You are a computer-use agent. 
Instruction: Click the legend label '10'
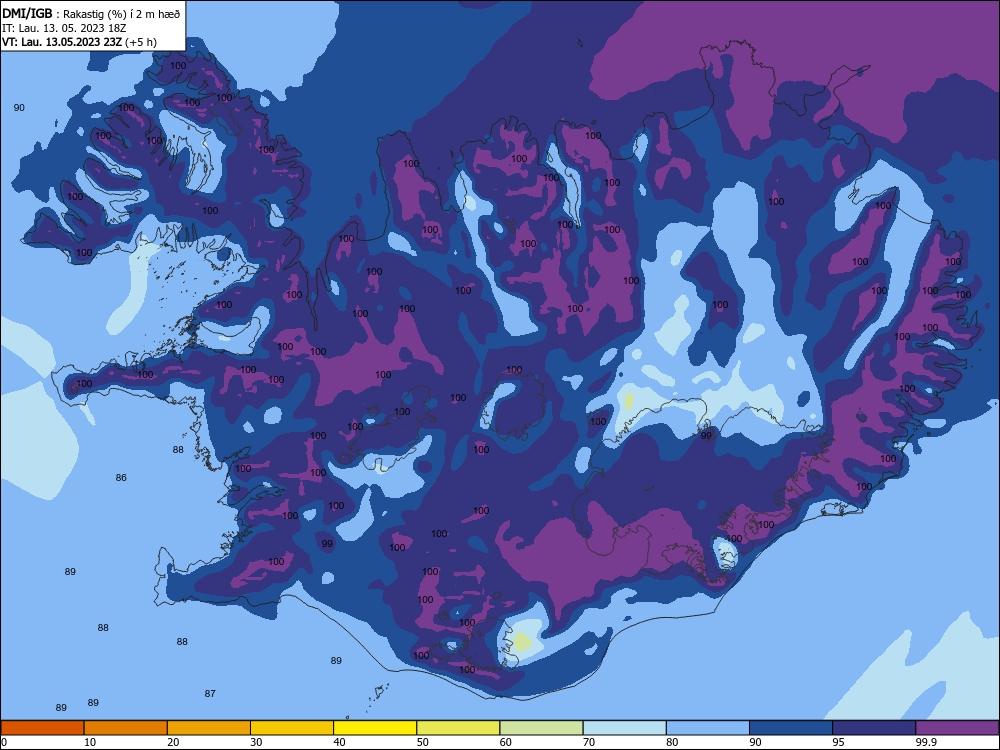click(90, 742)
